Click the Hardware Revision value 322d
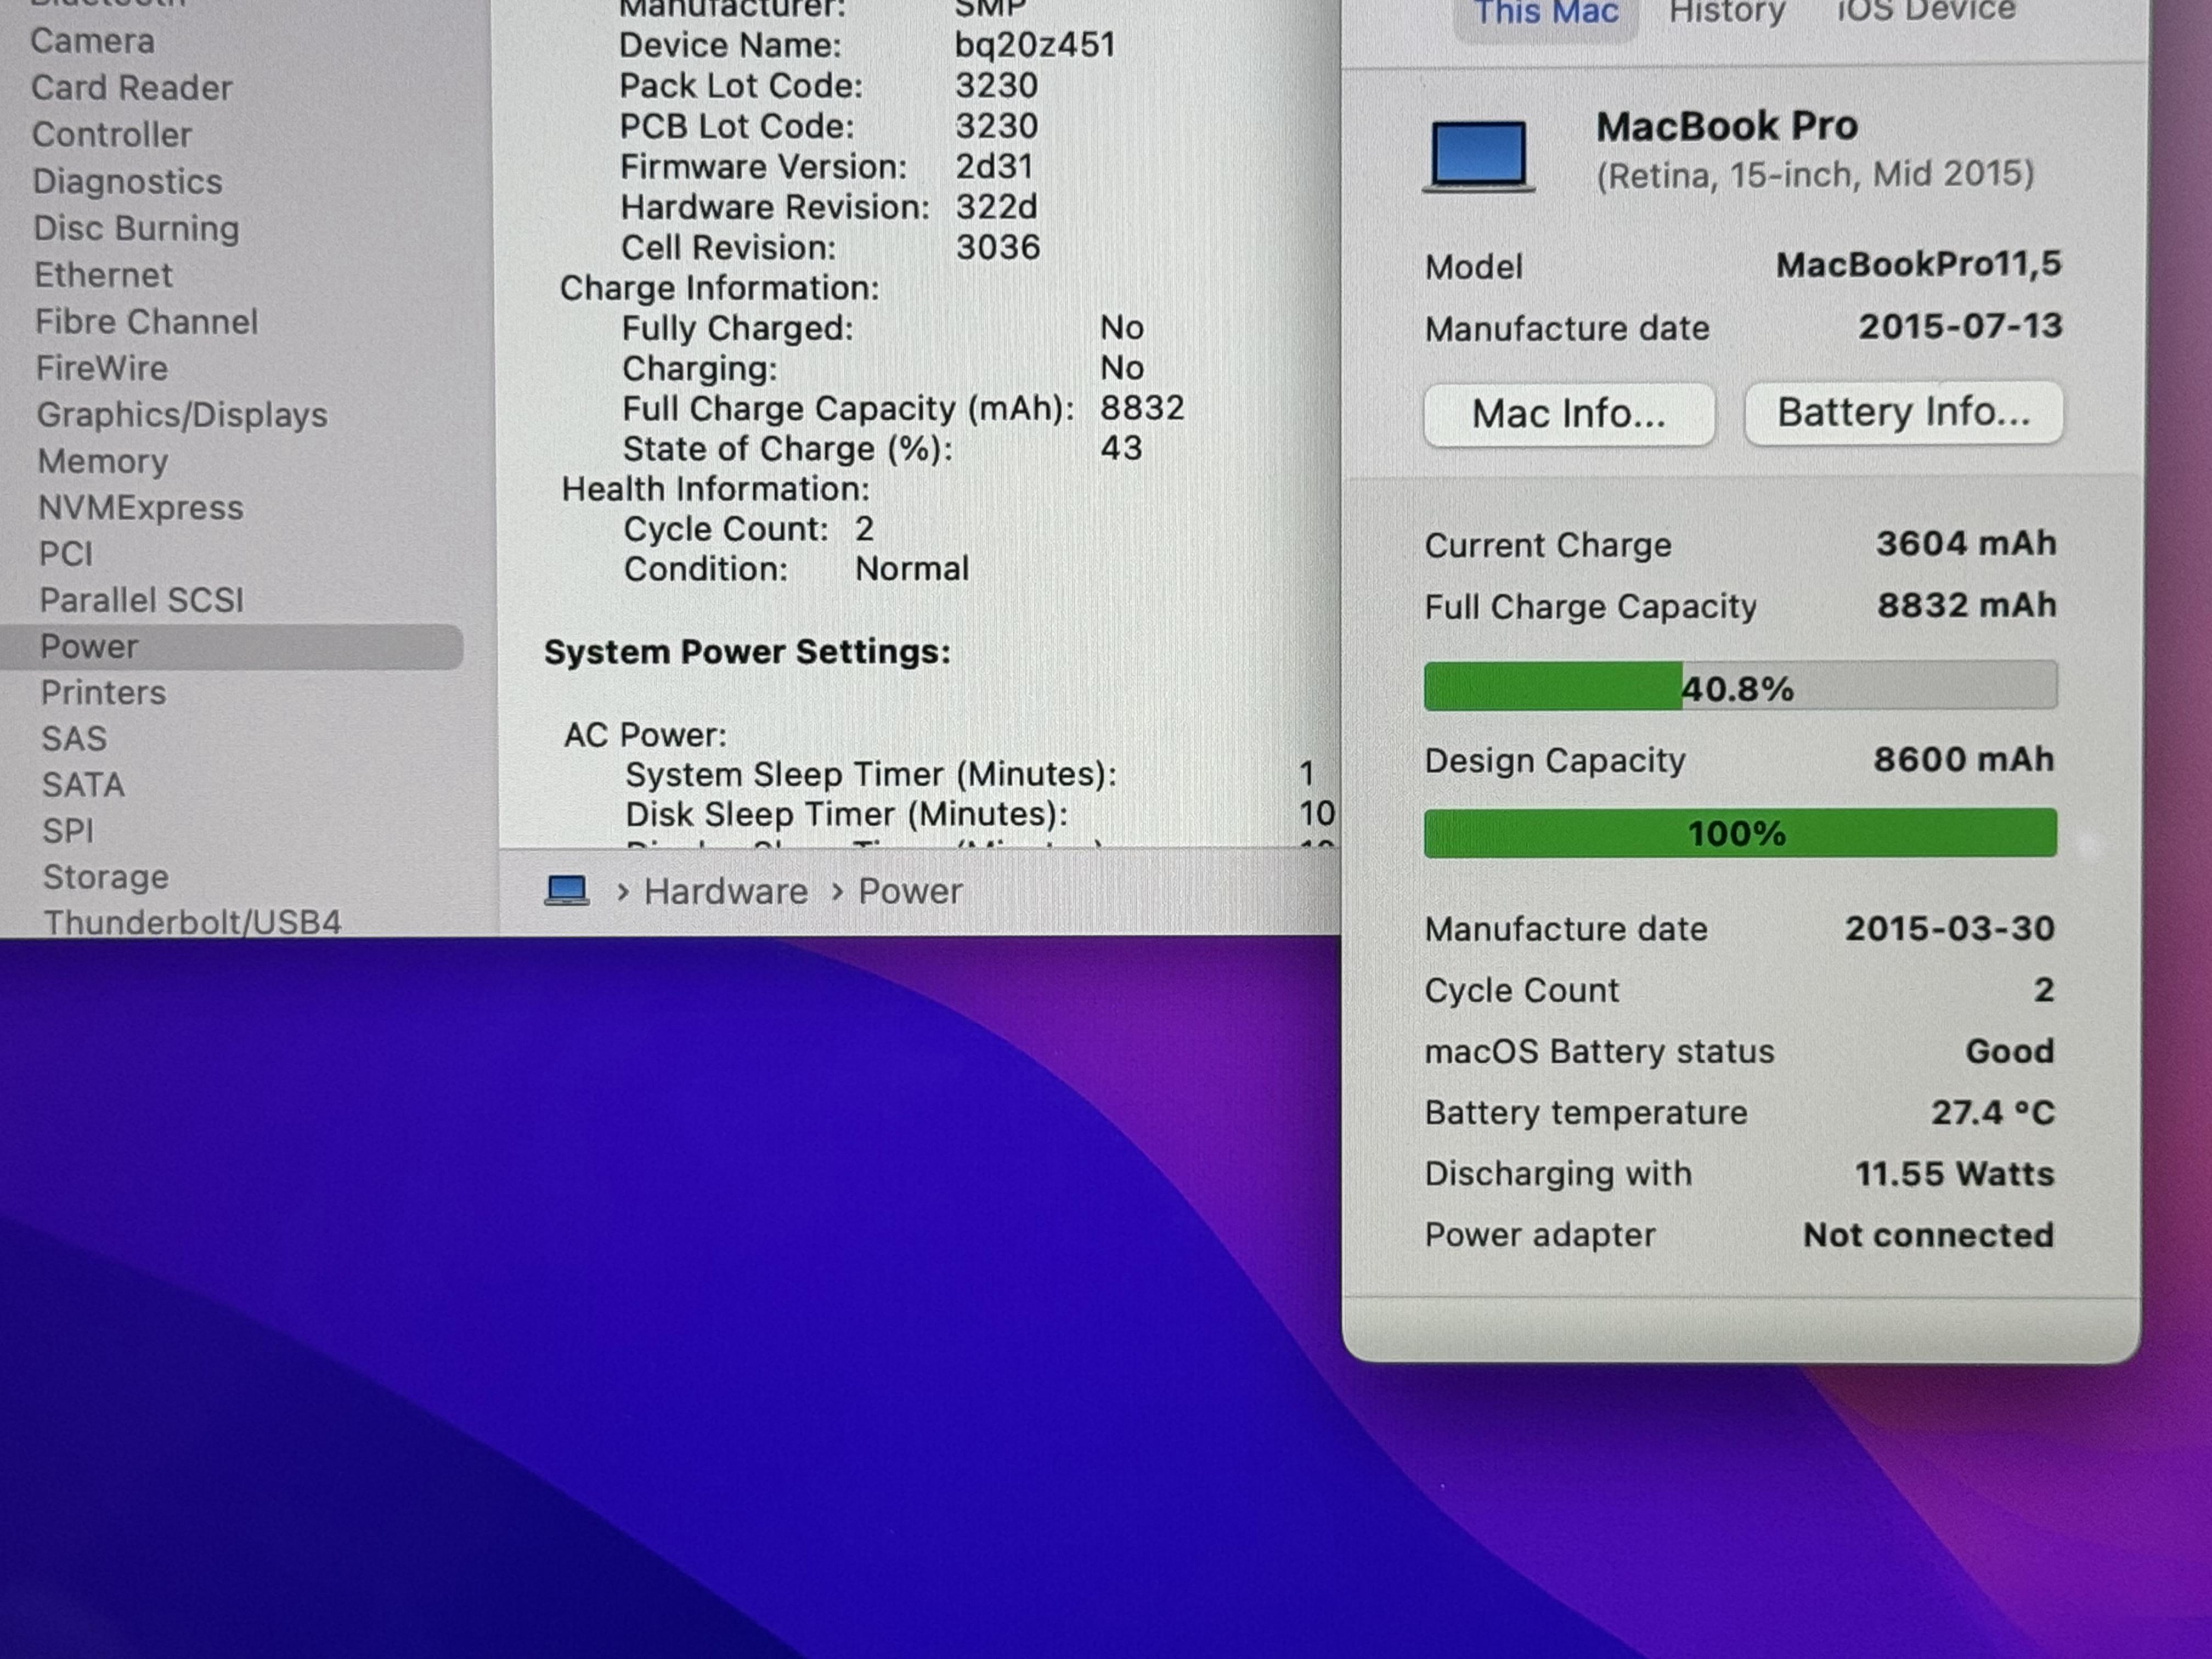This screenshot has width=2212, height=1659. click(x=996, y=207)
